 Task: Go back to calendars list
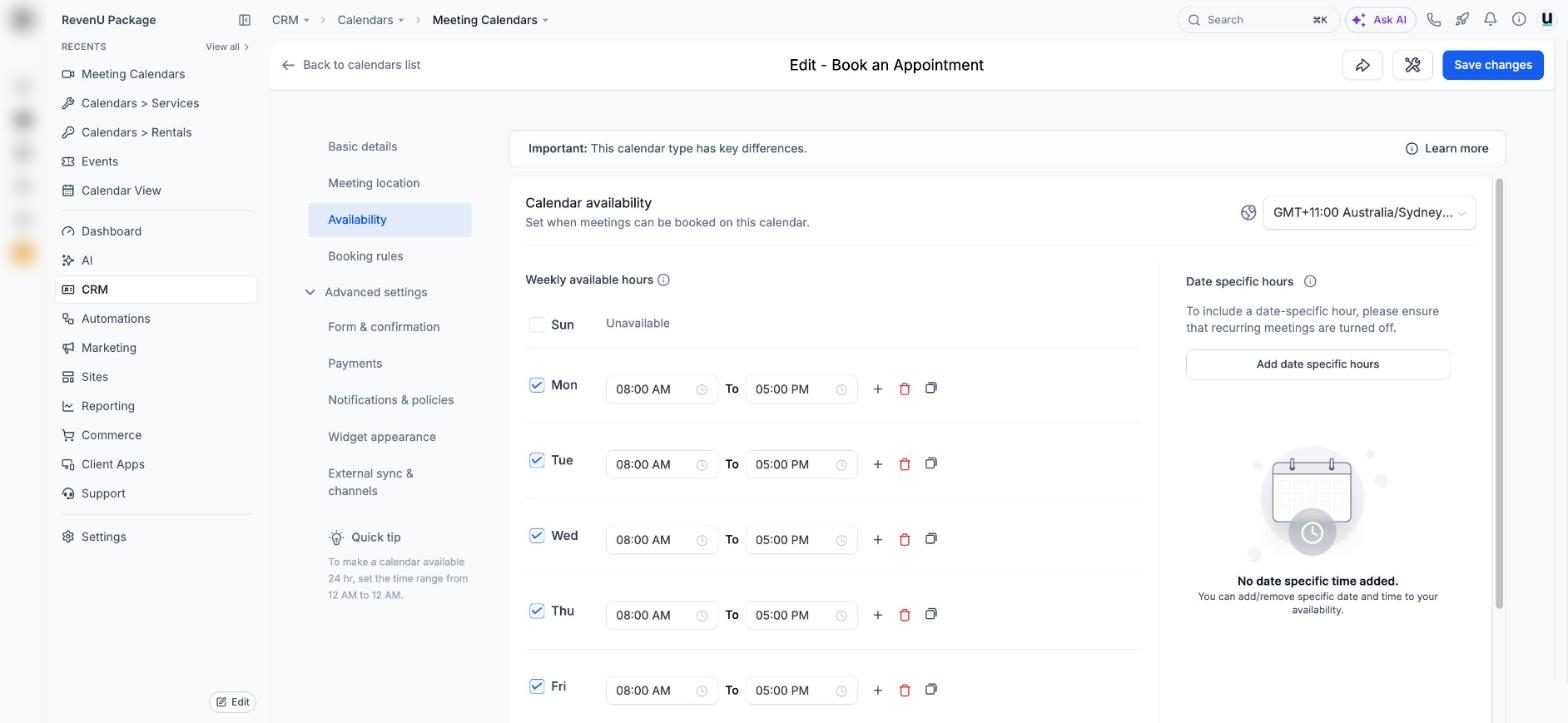tap(351, 65)
